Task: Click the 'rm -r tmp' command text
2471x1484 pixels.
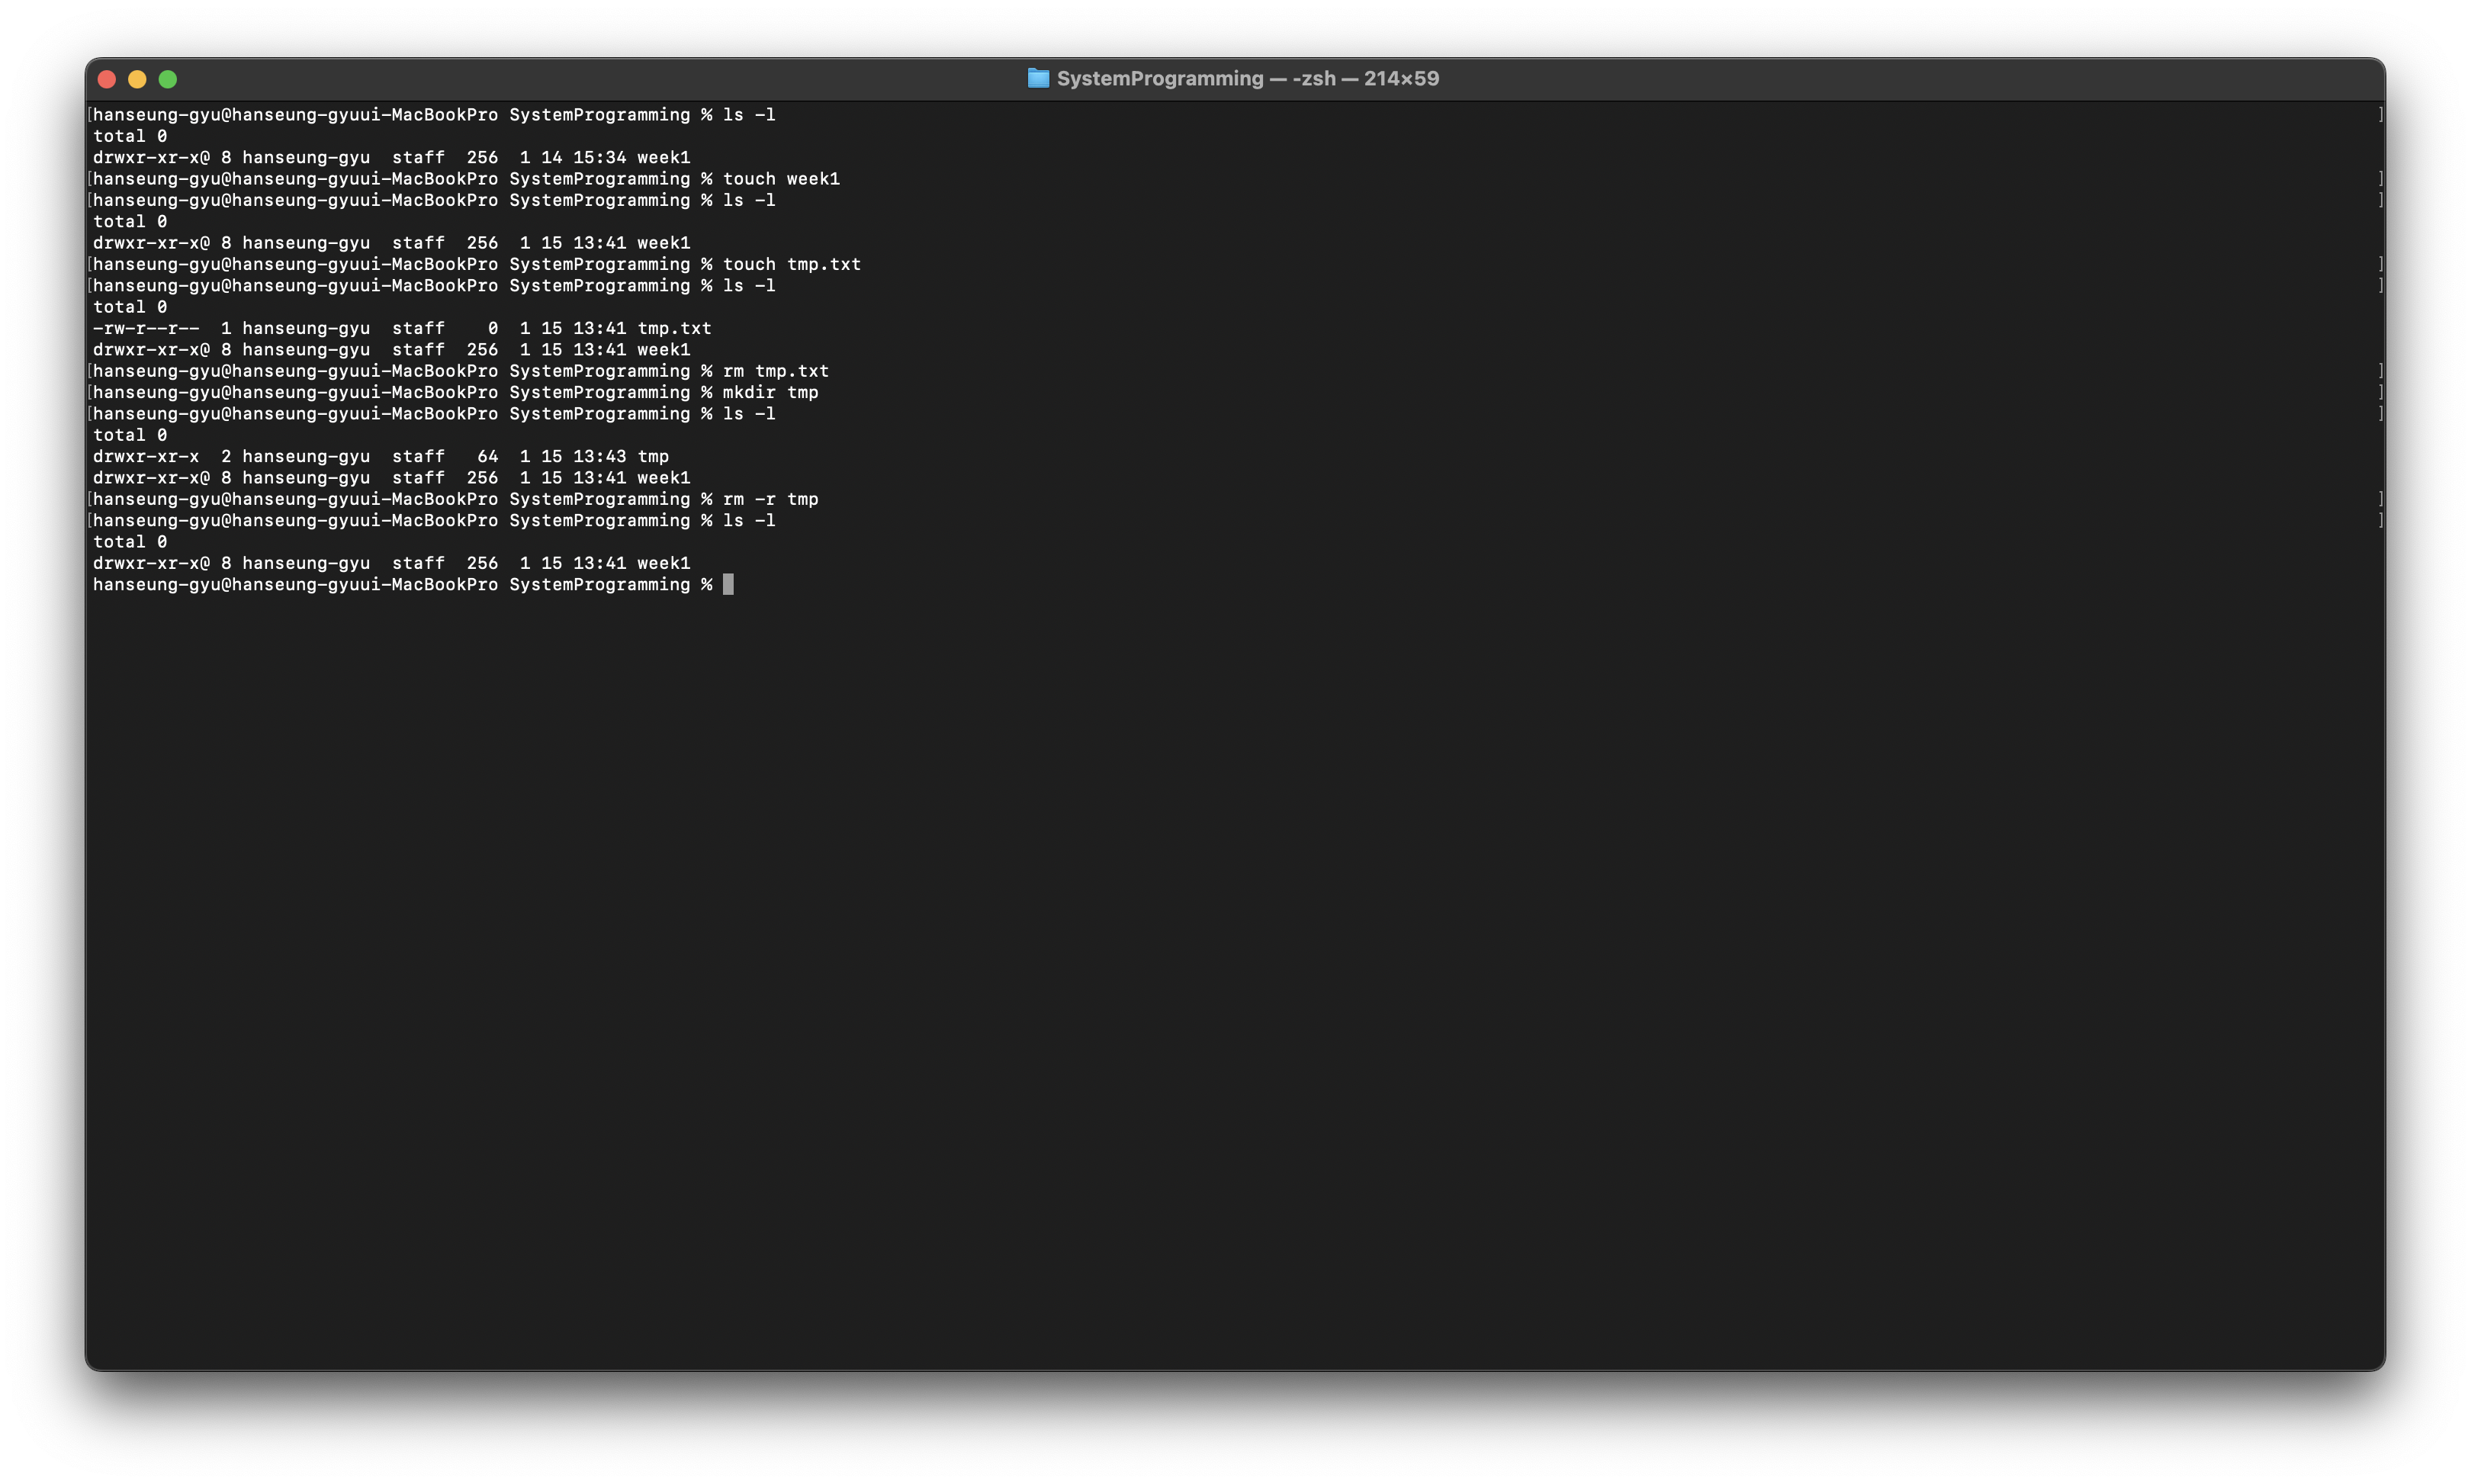Action: click(x=770, y=499)
